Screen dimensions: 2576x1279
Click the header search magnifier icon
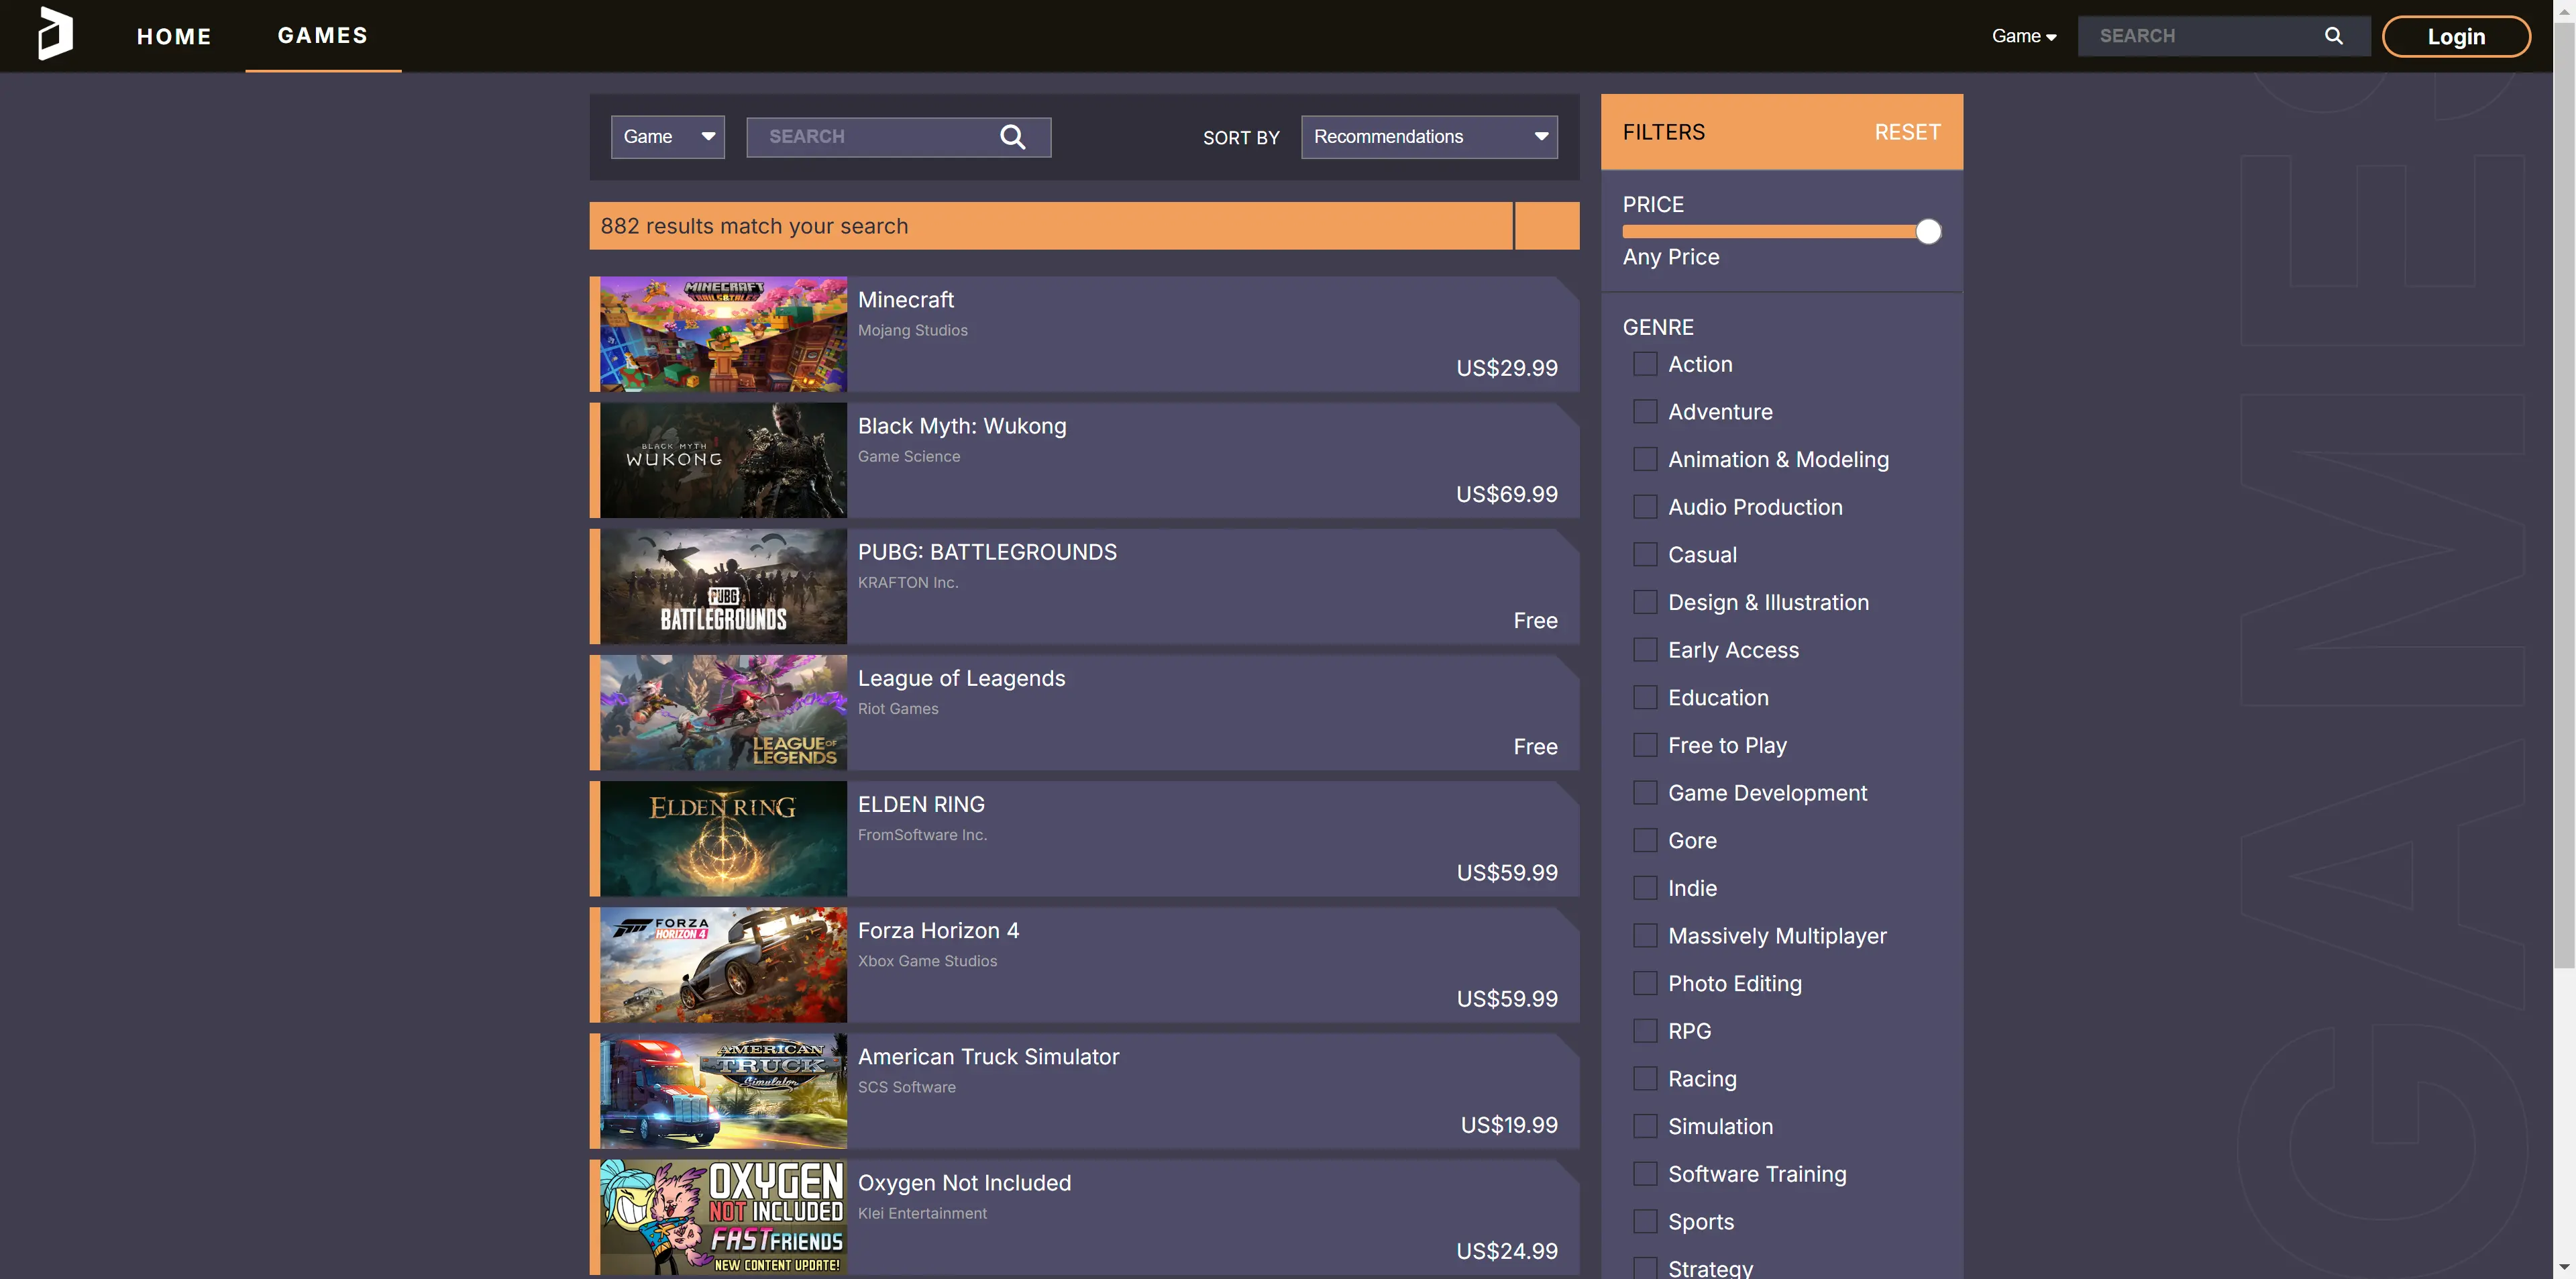[2333, 36]
